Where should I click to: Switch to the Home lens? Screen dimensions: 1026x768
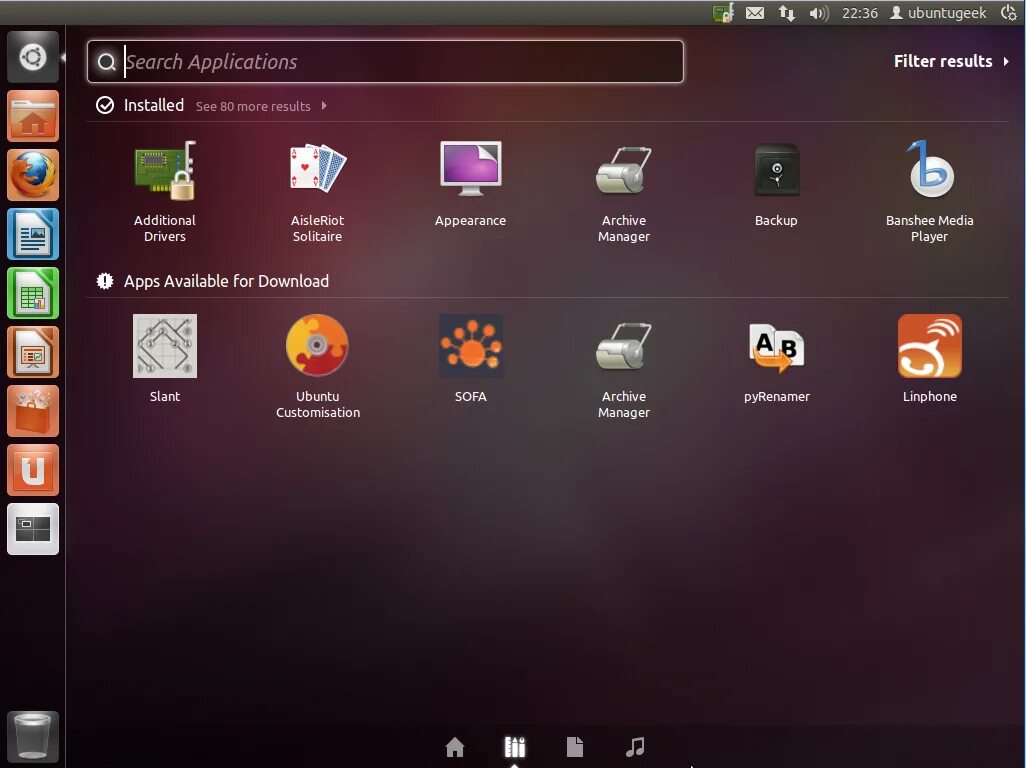455,746
